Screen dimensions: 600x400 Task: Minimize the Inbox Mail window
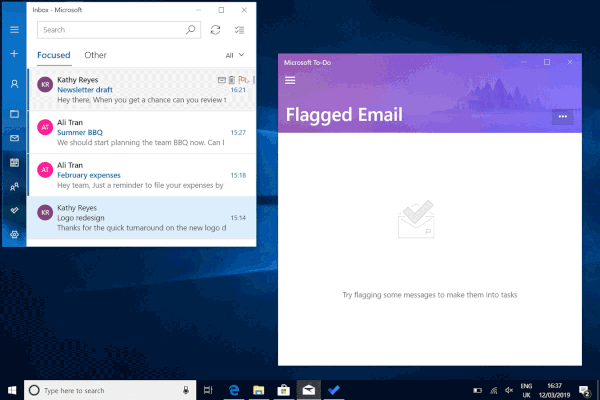[x=198, y=10]
